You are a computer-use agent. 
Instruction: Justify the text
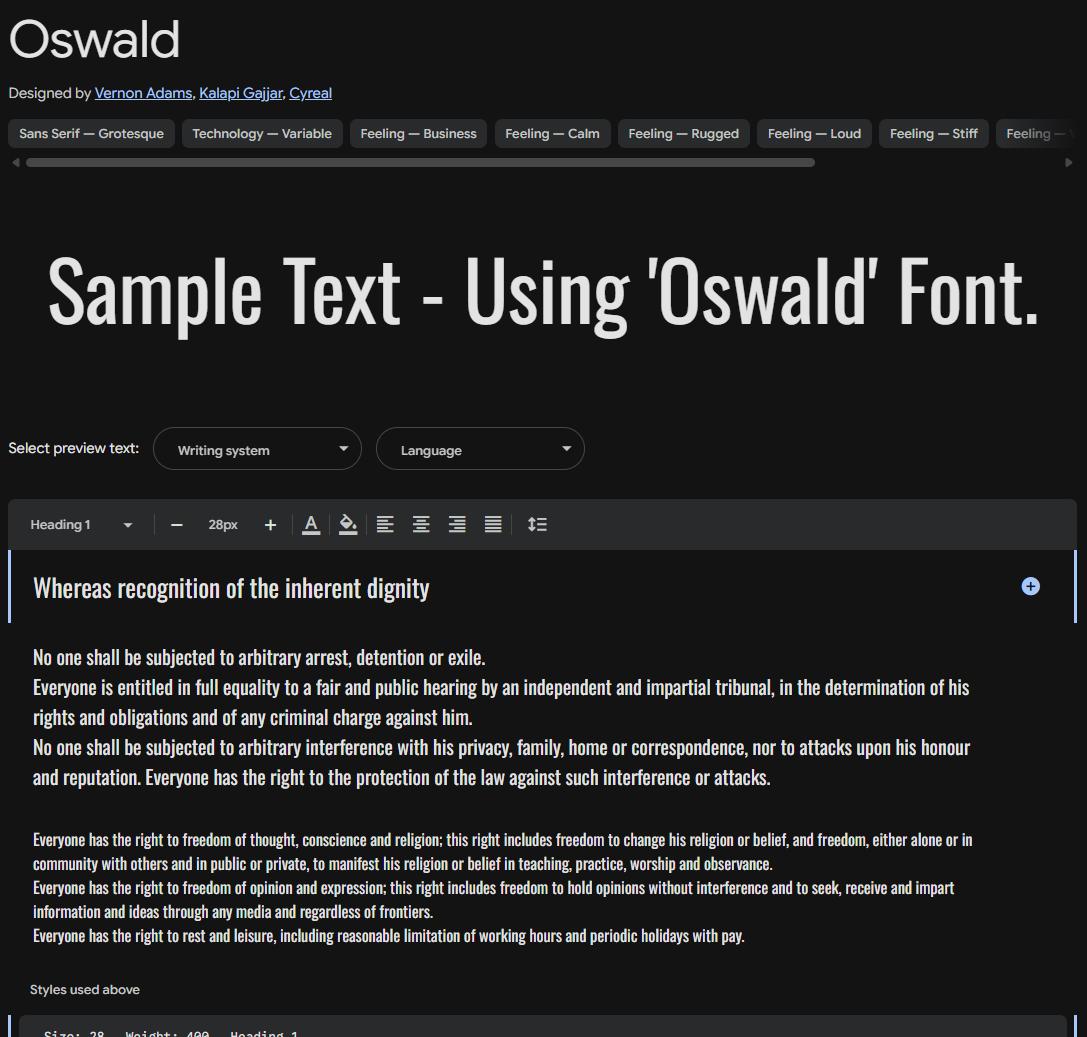493,525
